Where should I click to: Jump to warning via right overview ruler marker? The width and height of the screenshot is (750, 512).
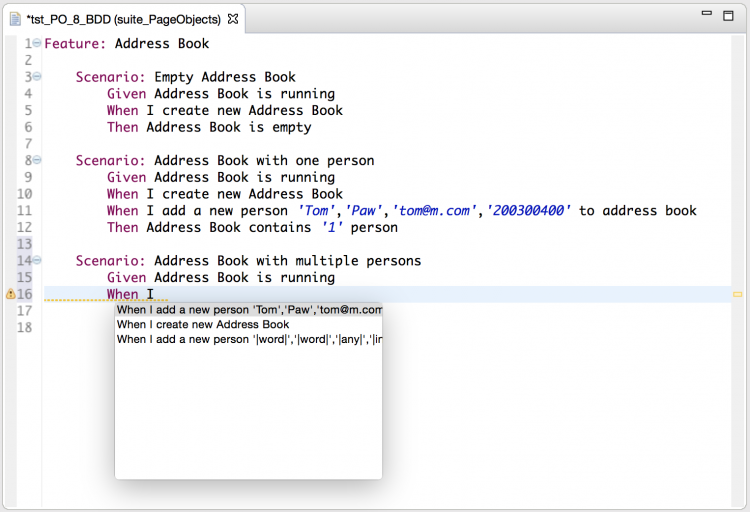[738, 294]
